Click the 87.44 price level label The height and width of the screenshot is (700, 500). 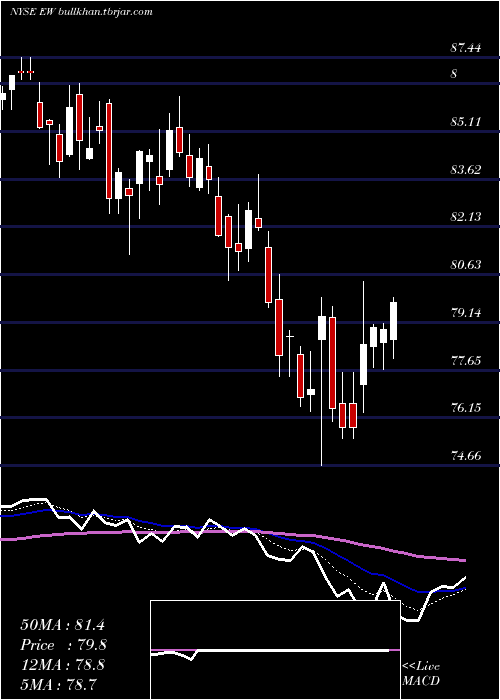point(466,48)
